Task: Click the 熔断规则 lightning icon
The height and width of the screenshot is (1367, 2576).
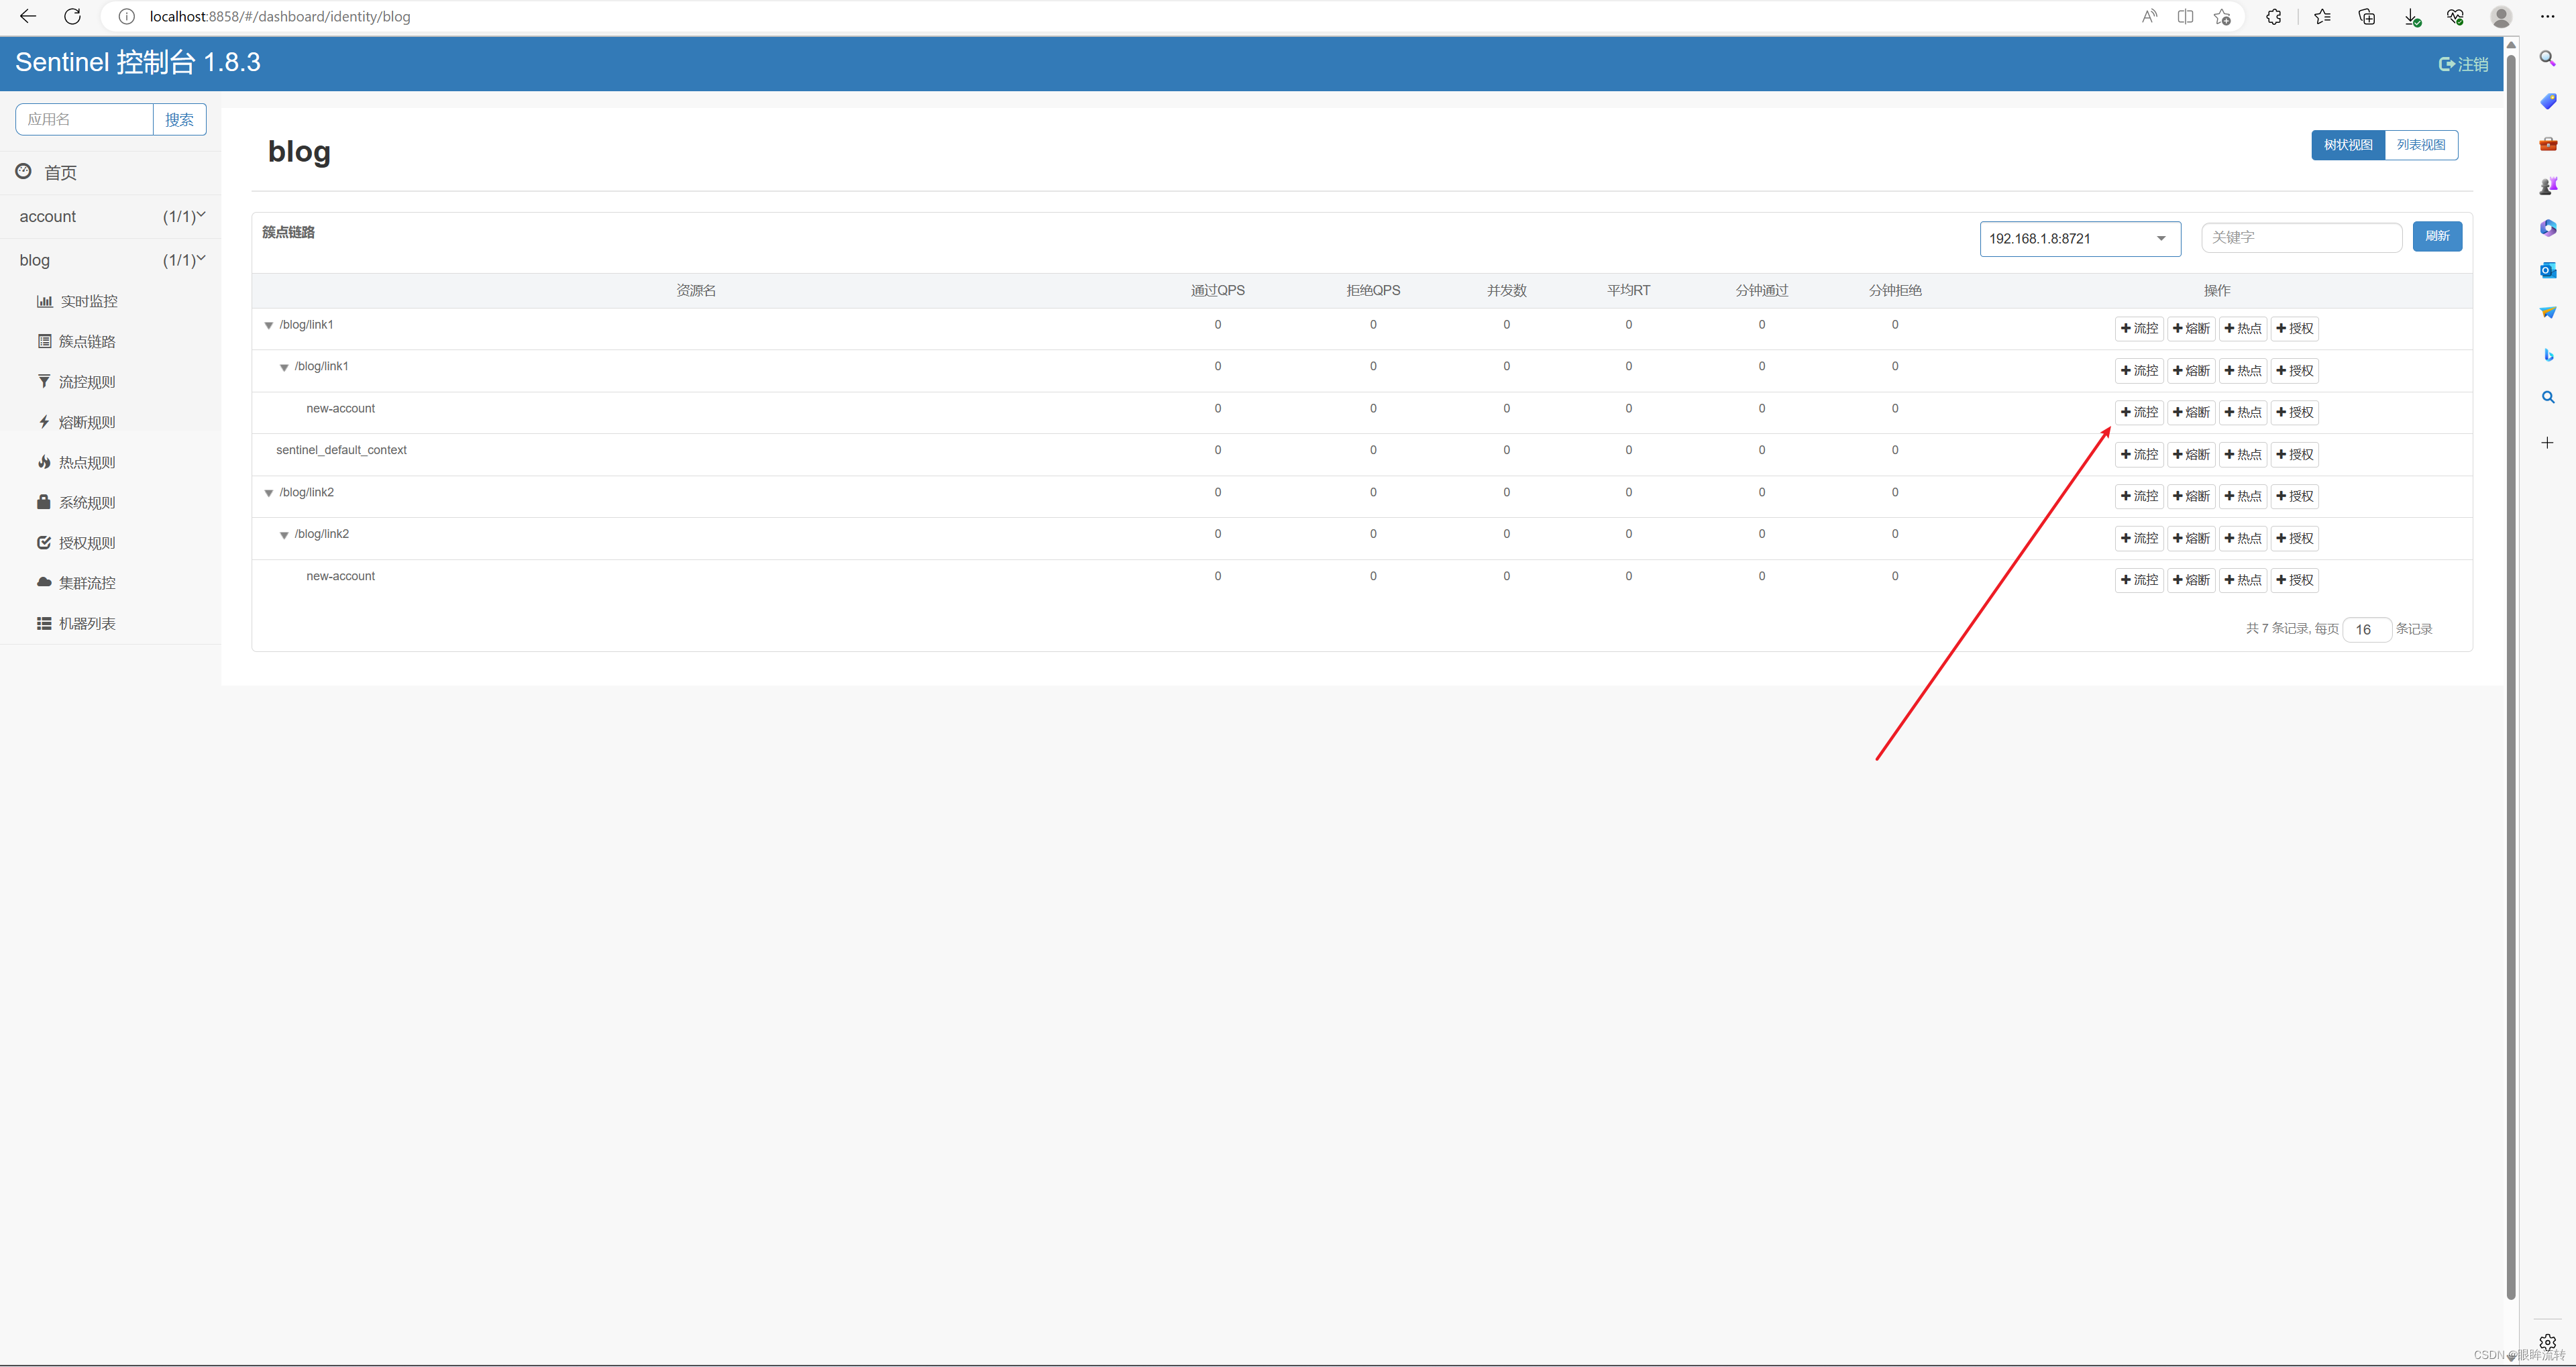Action: click(44, 422)
